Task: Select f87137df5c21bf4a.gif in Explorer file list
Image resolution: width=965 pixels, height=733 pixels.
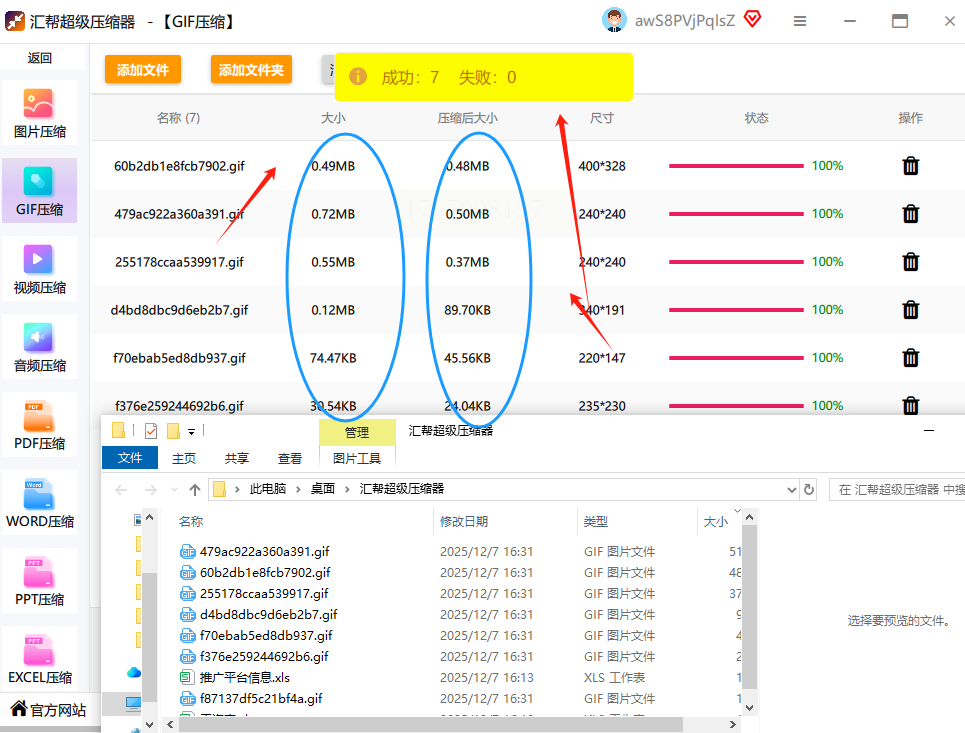Action: (261, 699)
